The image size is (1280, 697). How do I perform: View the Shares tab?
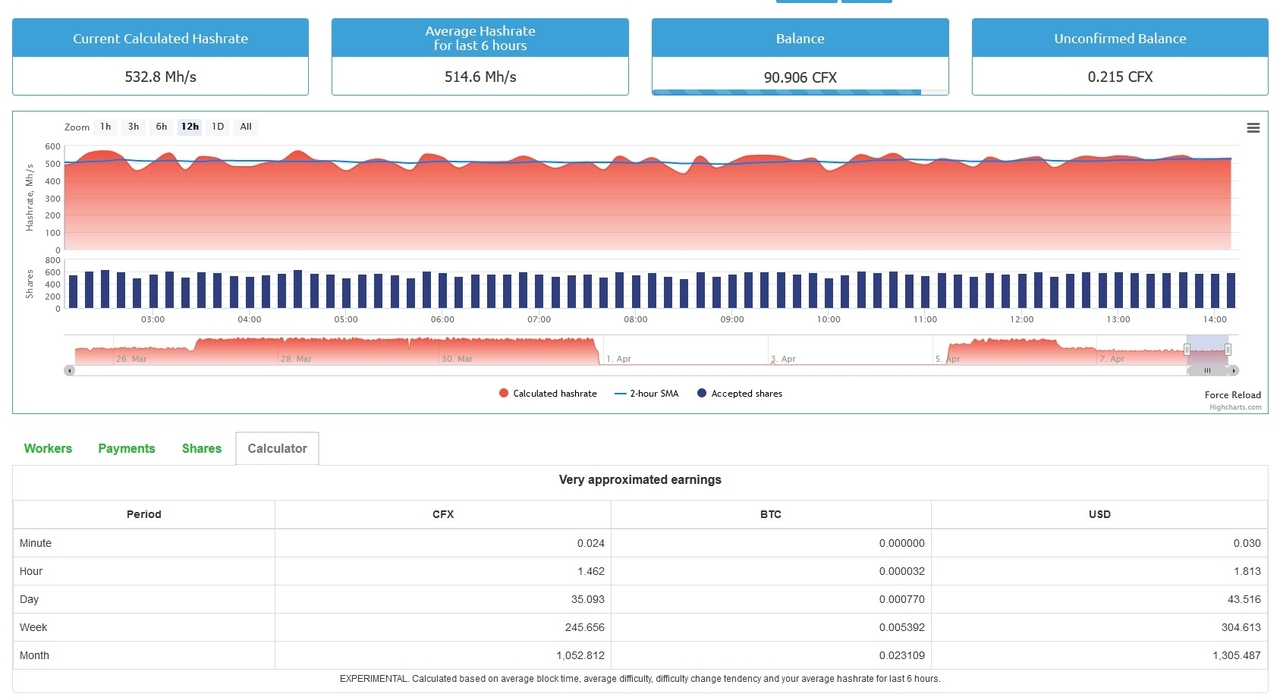(201, 449)
